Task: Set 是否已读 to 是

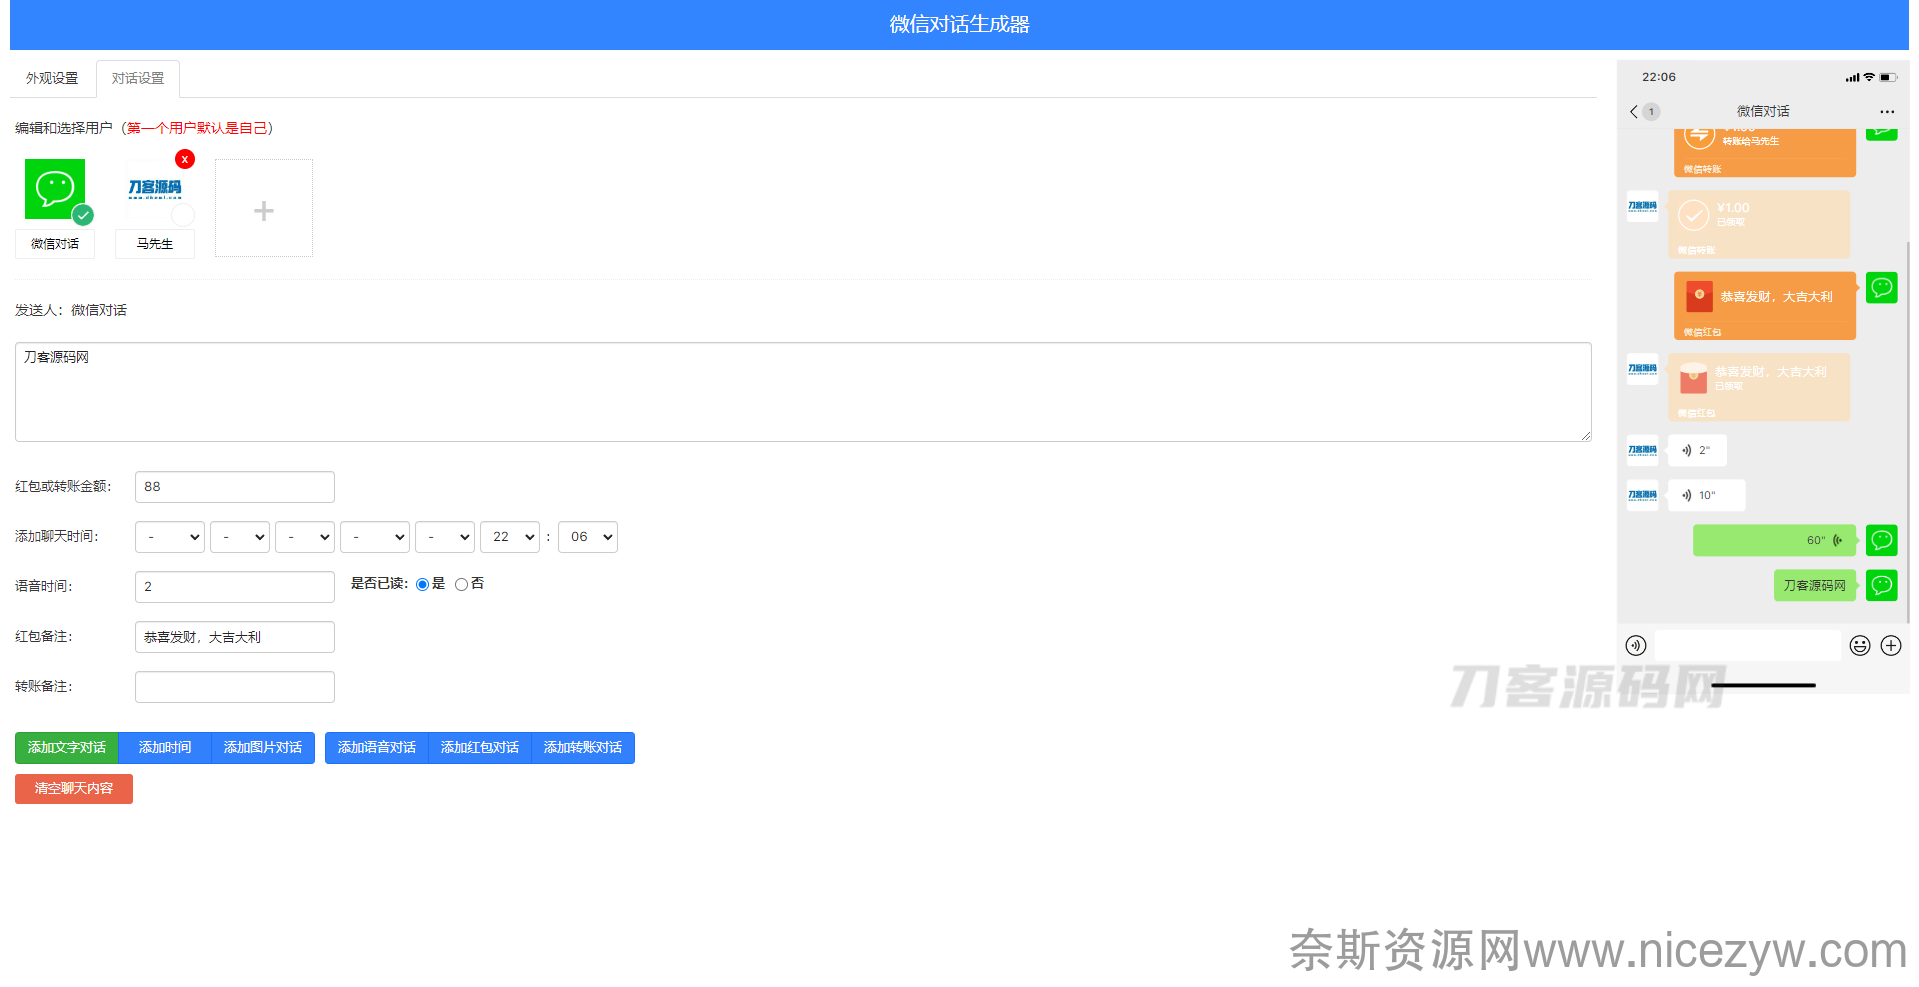Action: (422, 584)
